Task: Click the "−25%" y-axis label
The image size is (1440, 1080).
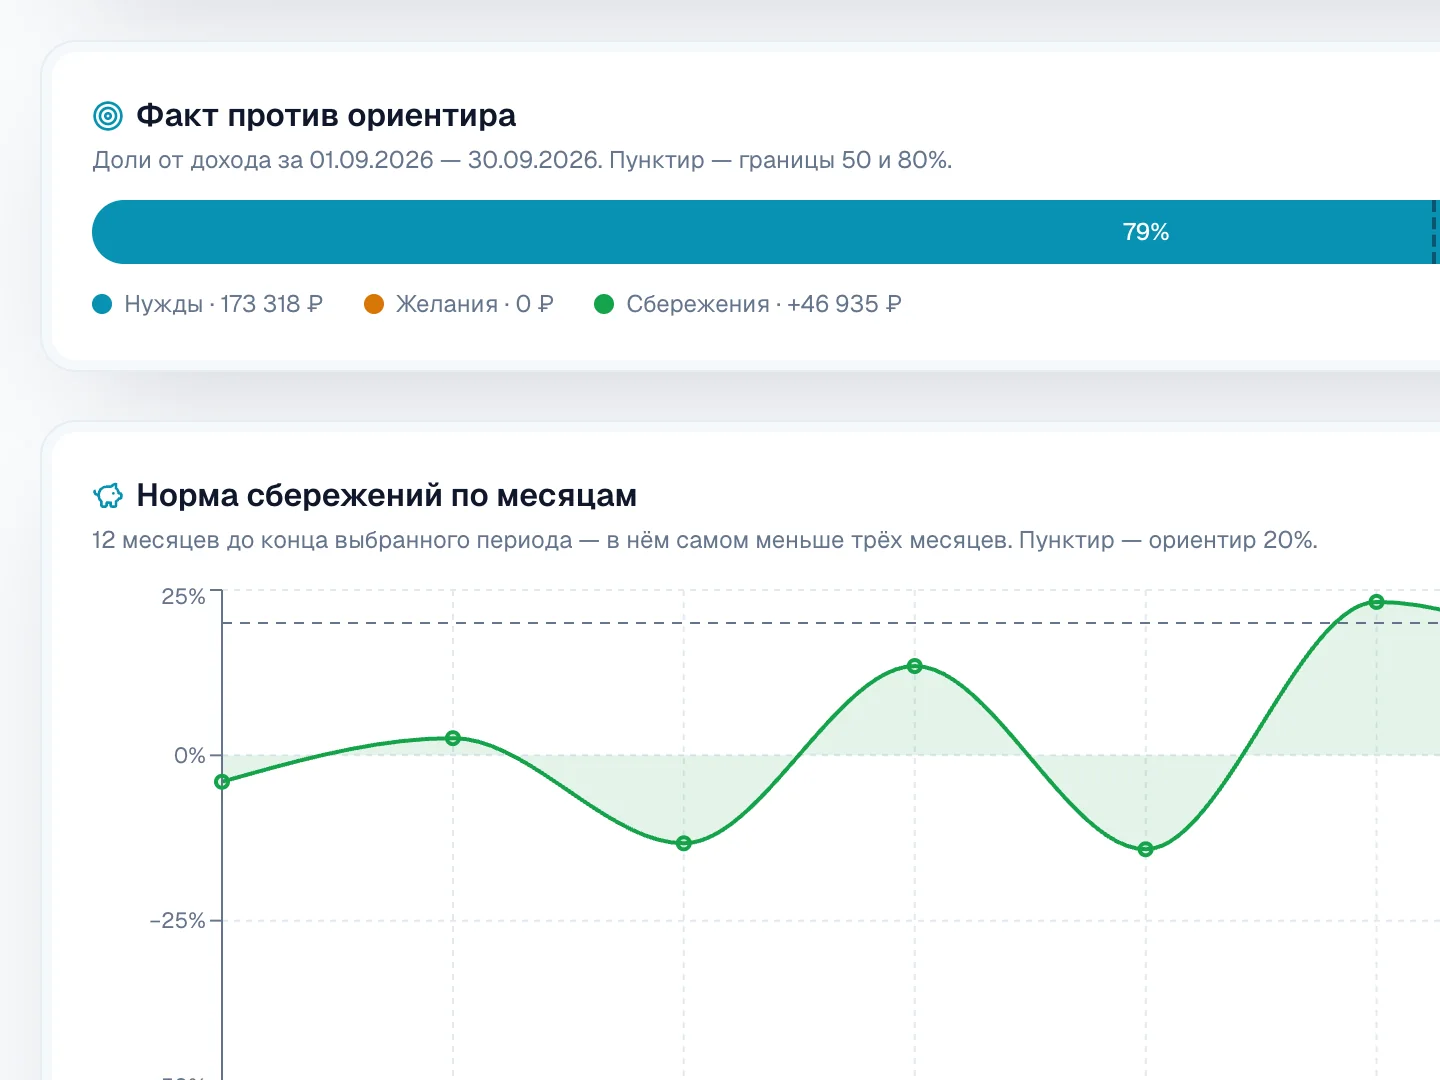Action: pos(177,921)
